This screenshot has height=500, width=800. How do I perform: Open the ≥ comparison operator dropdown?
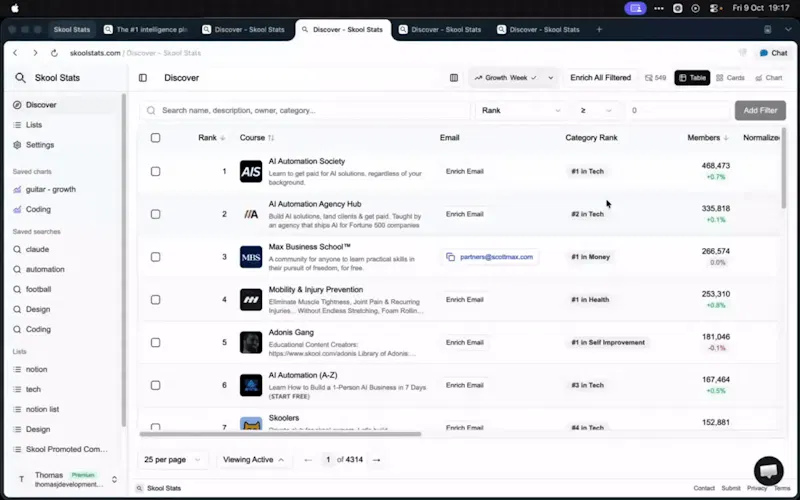pyautogui.click(x=595, y=110)
